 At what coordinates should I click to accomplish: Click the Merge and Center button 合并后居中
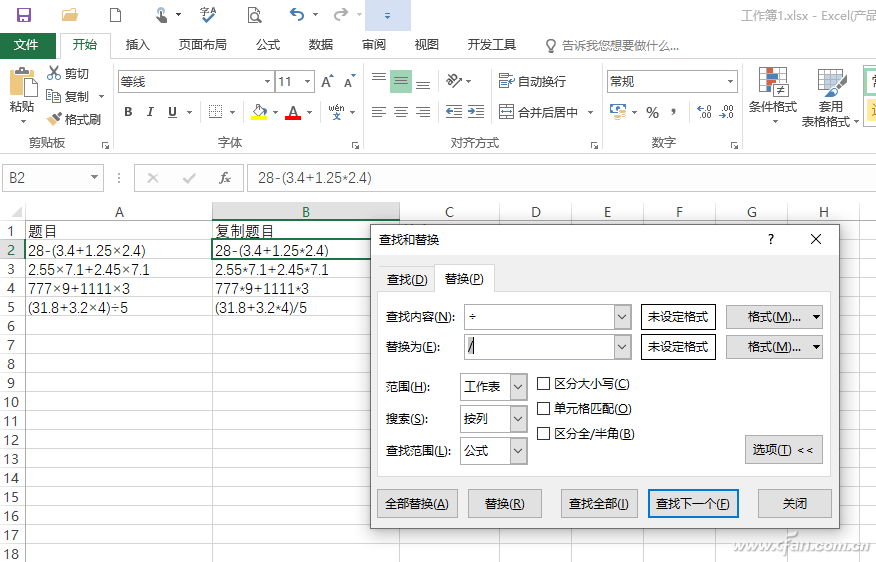(x=546, y=112)
